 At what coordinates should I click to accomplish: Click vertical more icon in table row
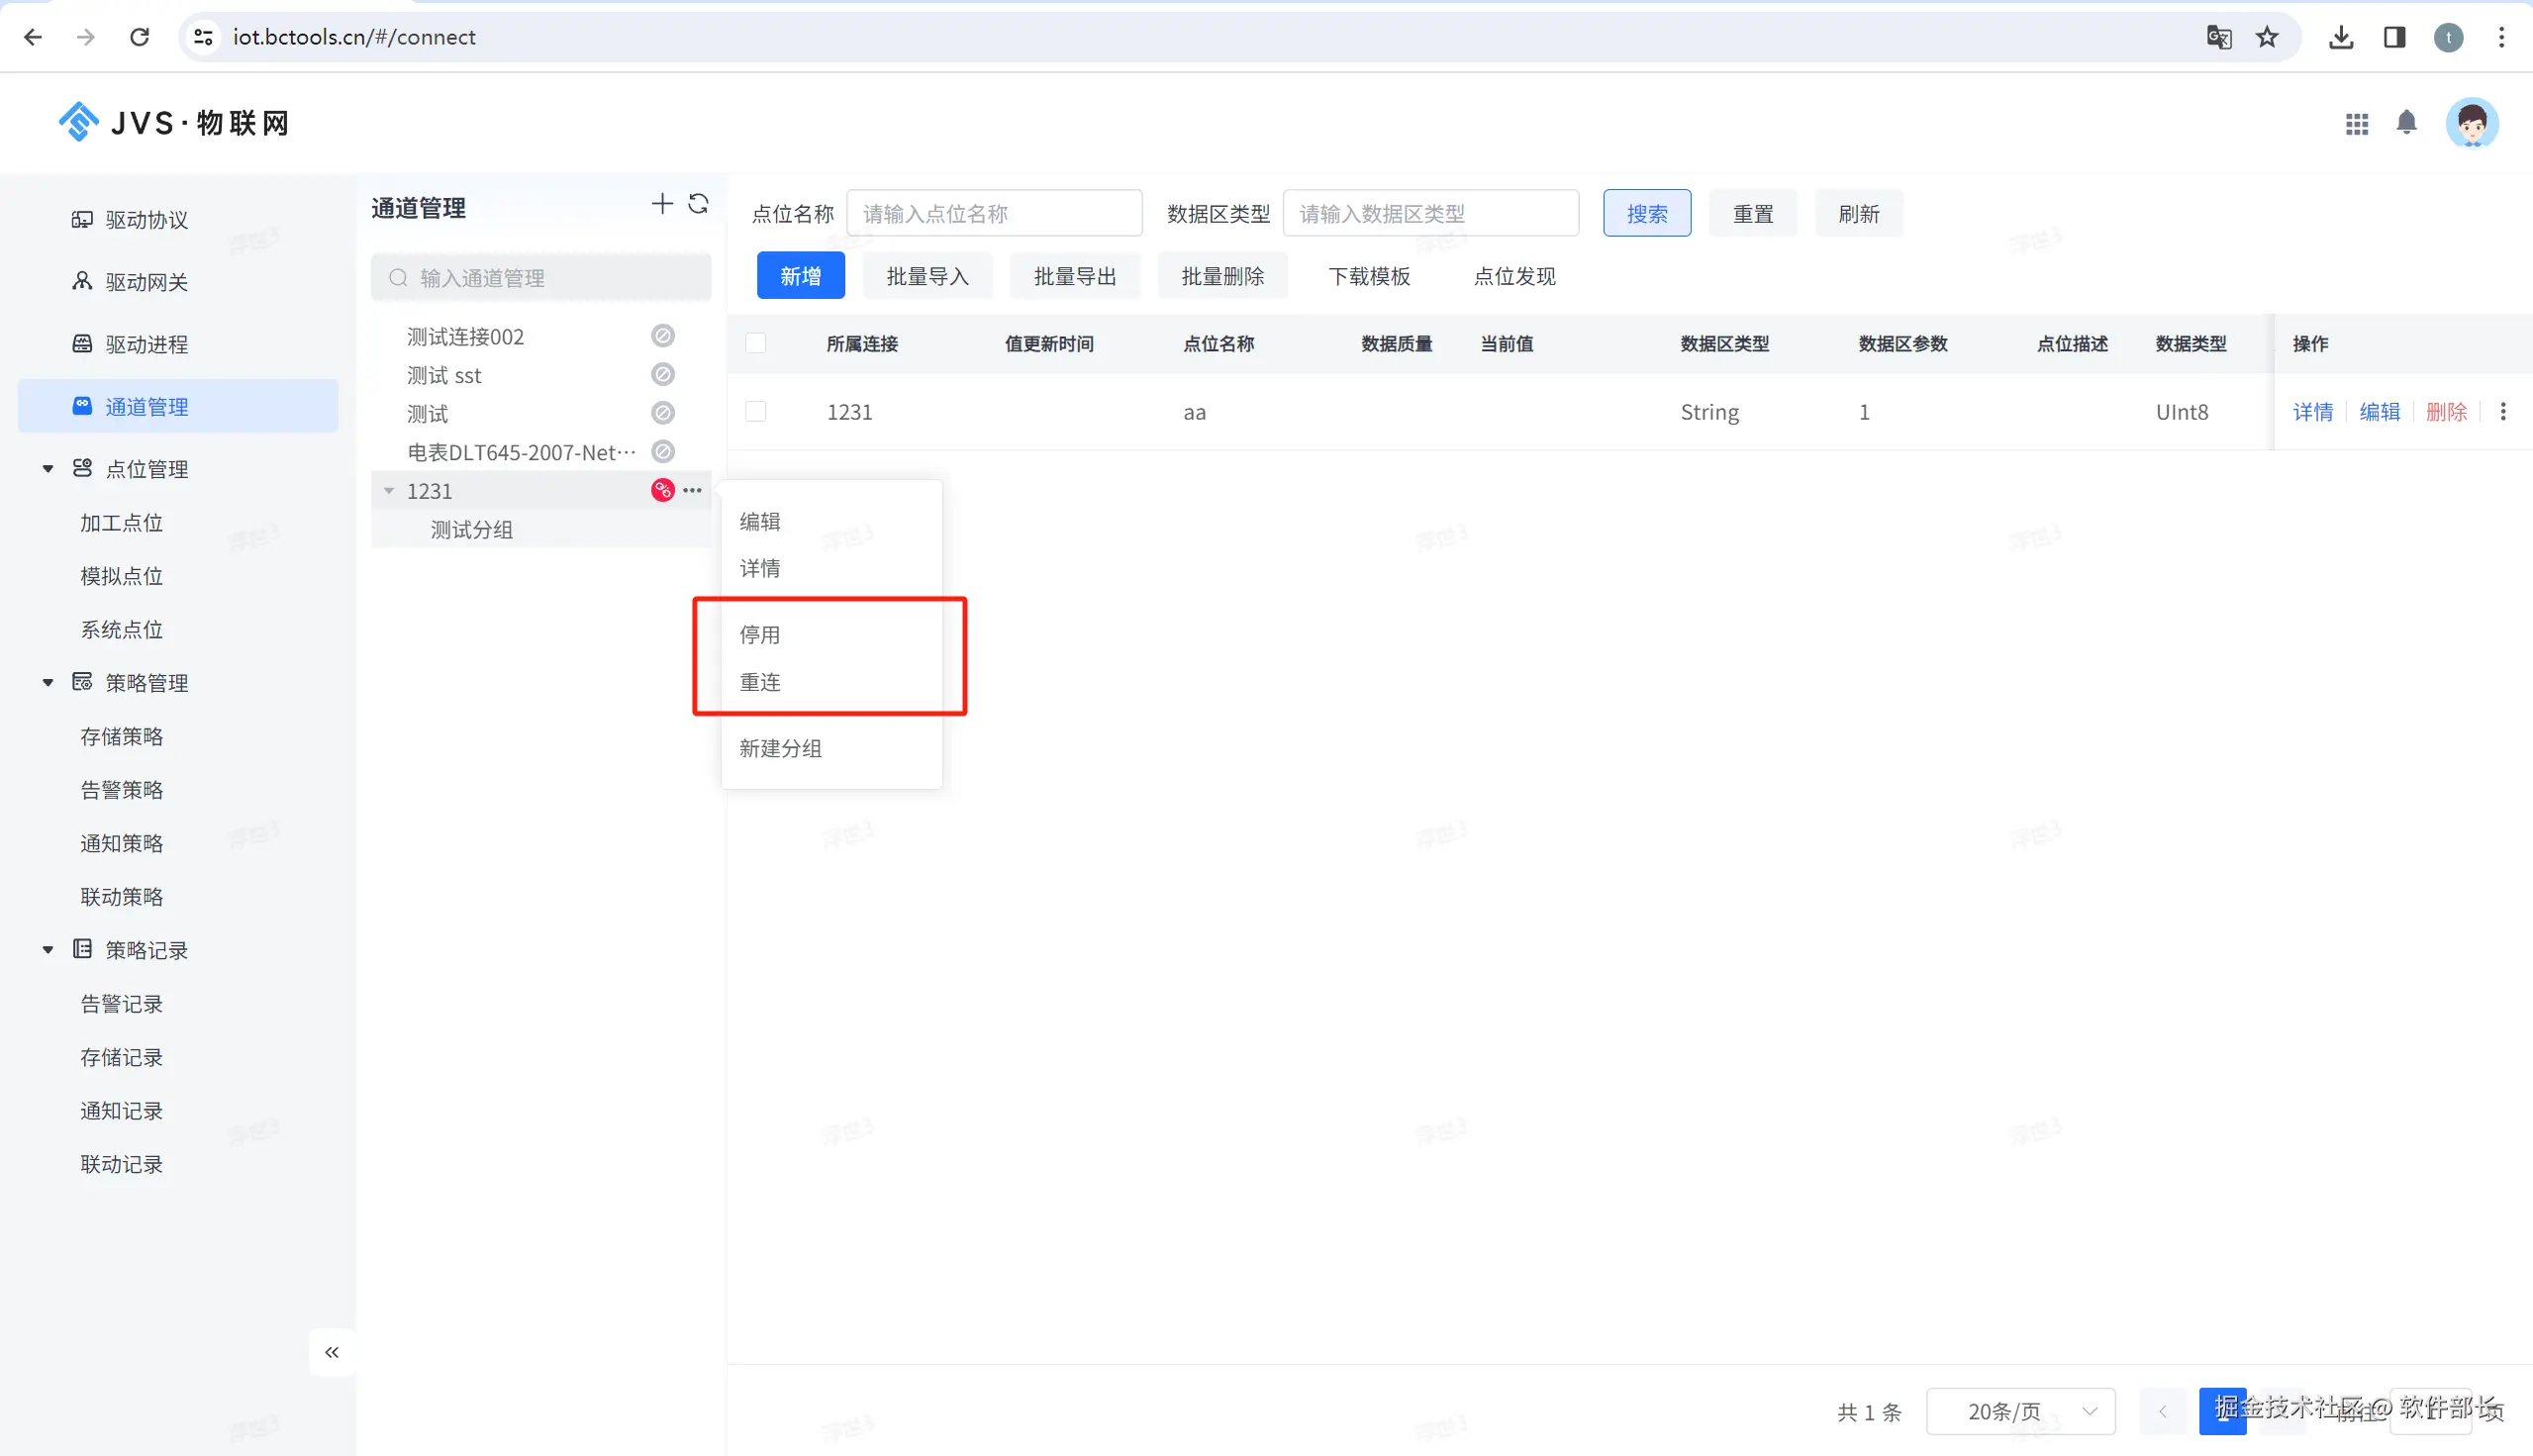click(x=2503, y=412)
